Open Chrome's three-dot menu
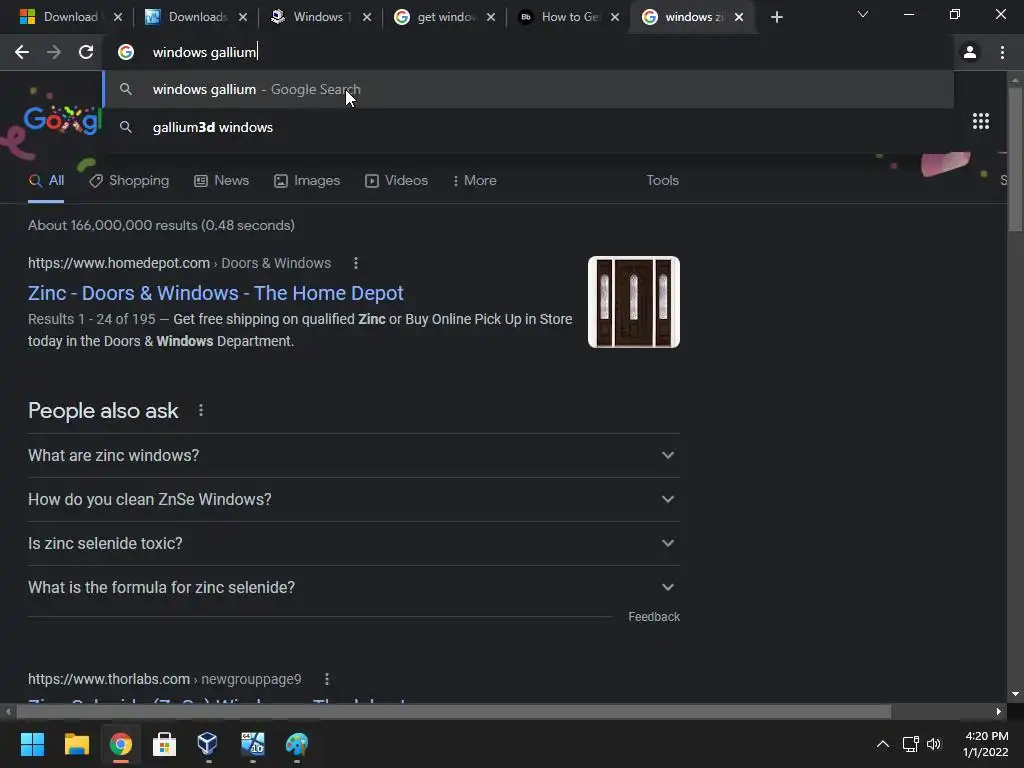Viewport: 1024px width, 768px height. tap(1002, 52)
